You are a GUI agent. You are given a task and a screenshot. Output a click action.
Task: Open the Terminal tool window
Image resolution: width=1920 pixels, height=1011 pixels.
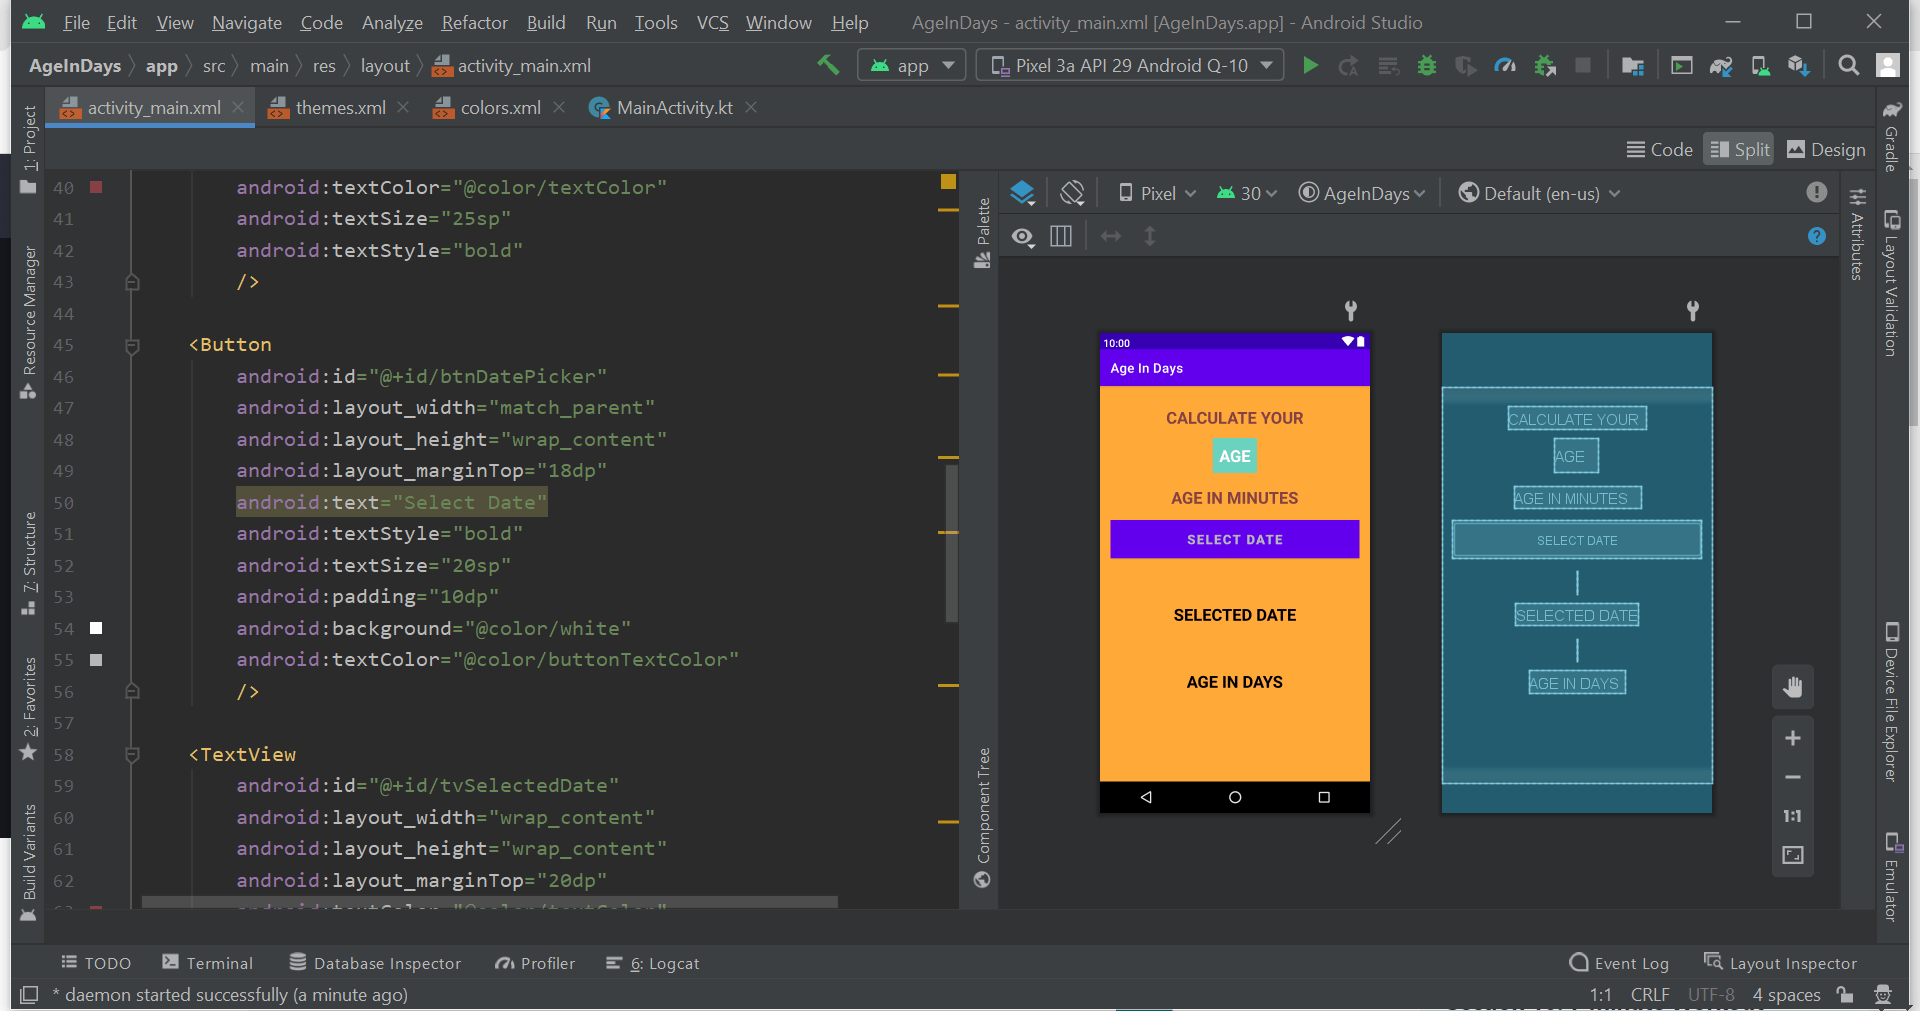coord(208,963)
